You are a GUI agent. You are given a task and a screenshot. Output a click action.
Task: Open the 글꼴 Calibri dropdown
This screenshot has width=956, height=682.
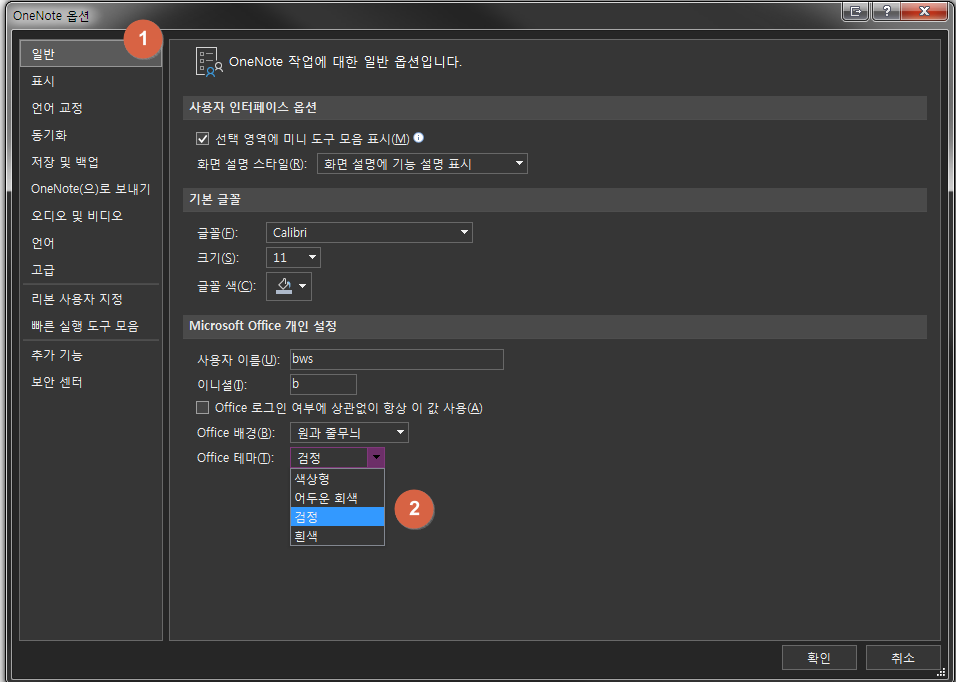click(369, 232)
